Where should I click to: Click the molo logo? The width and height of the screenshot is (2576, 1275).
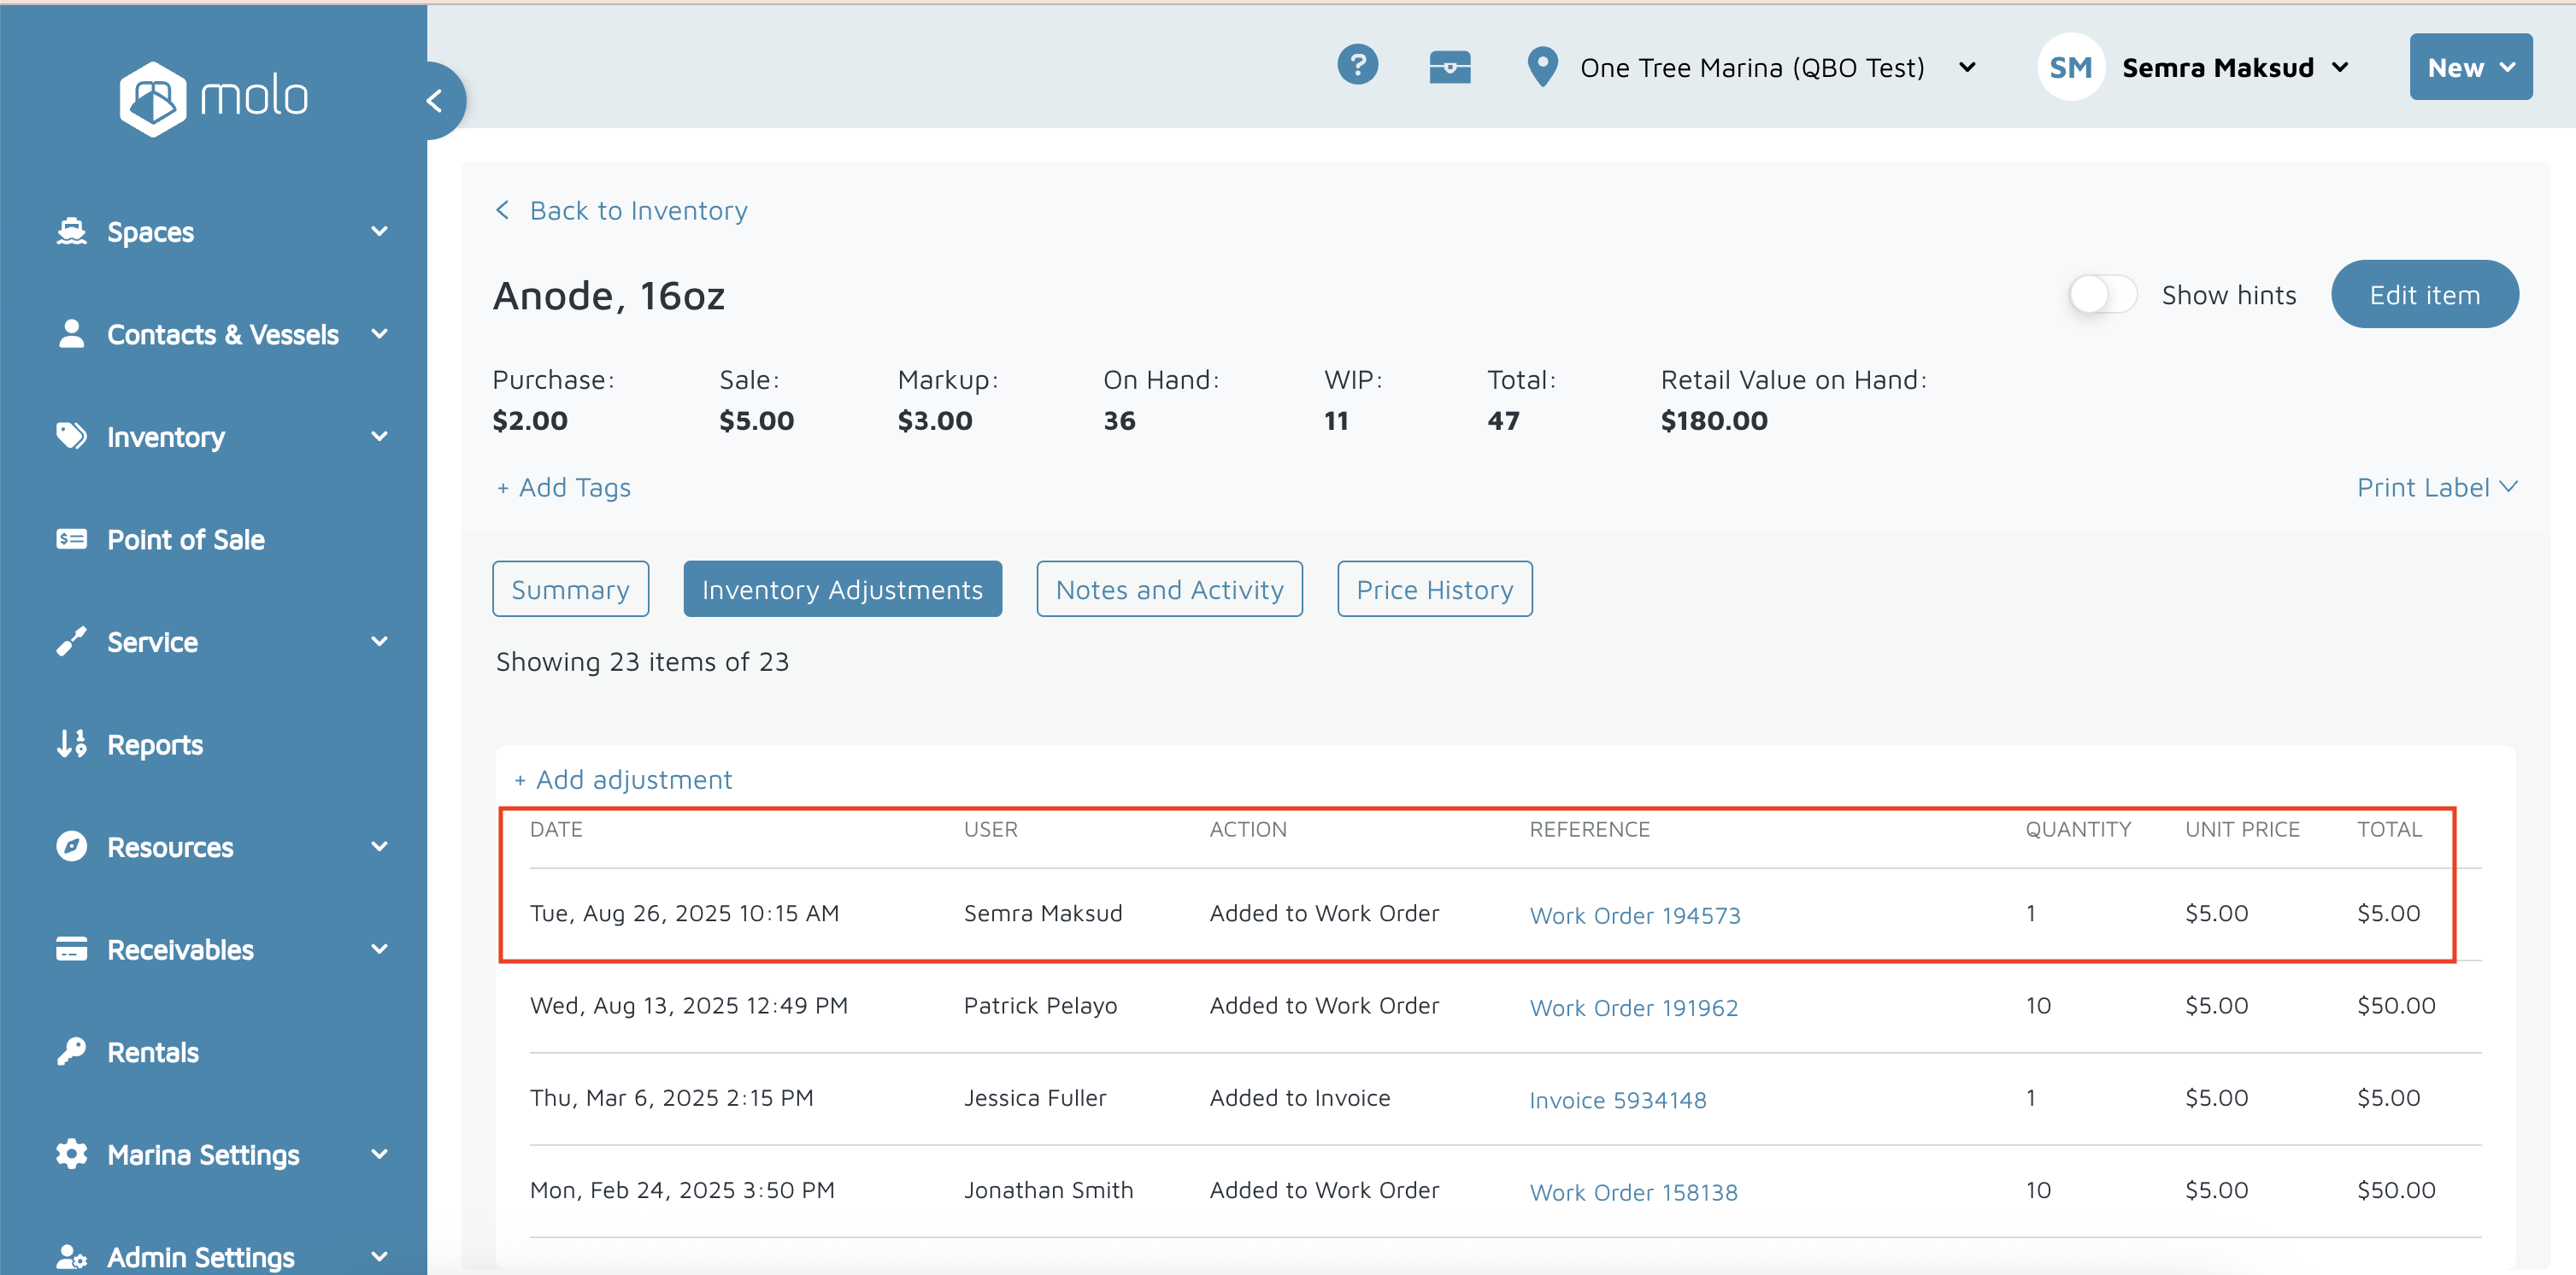click(x=213, y=98)
